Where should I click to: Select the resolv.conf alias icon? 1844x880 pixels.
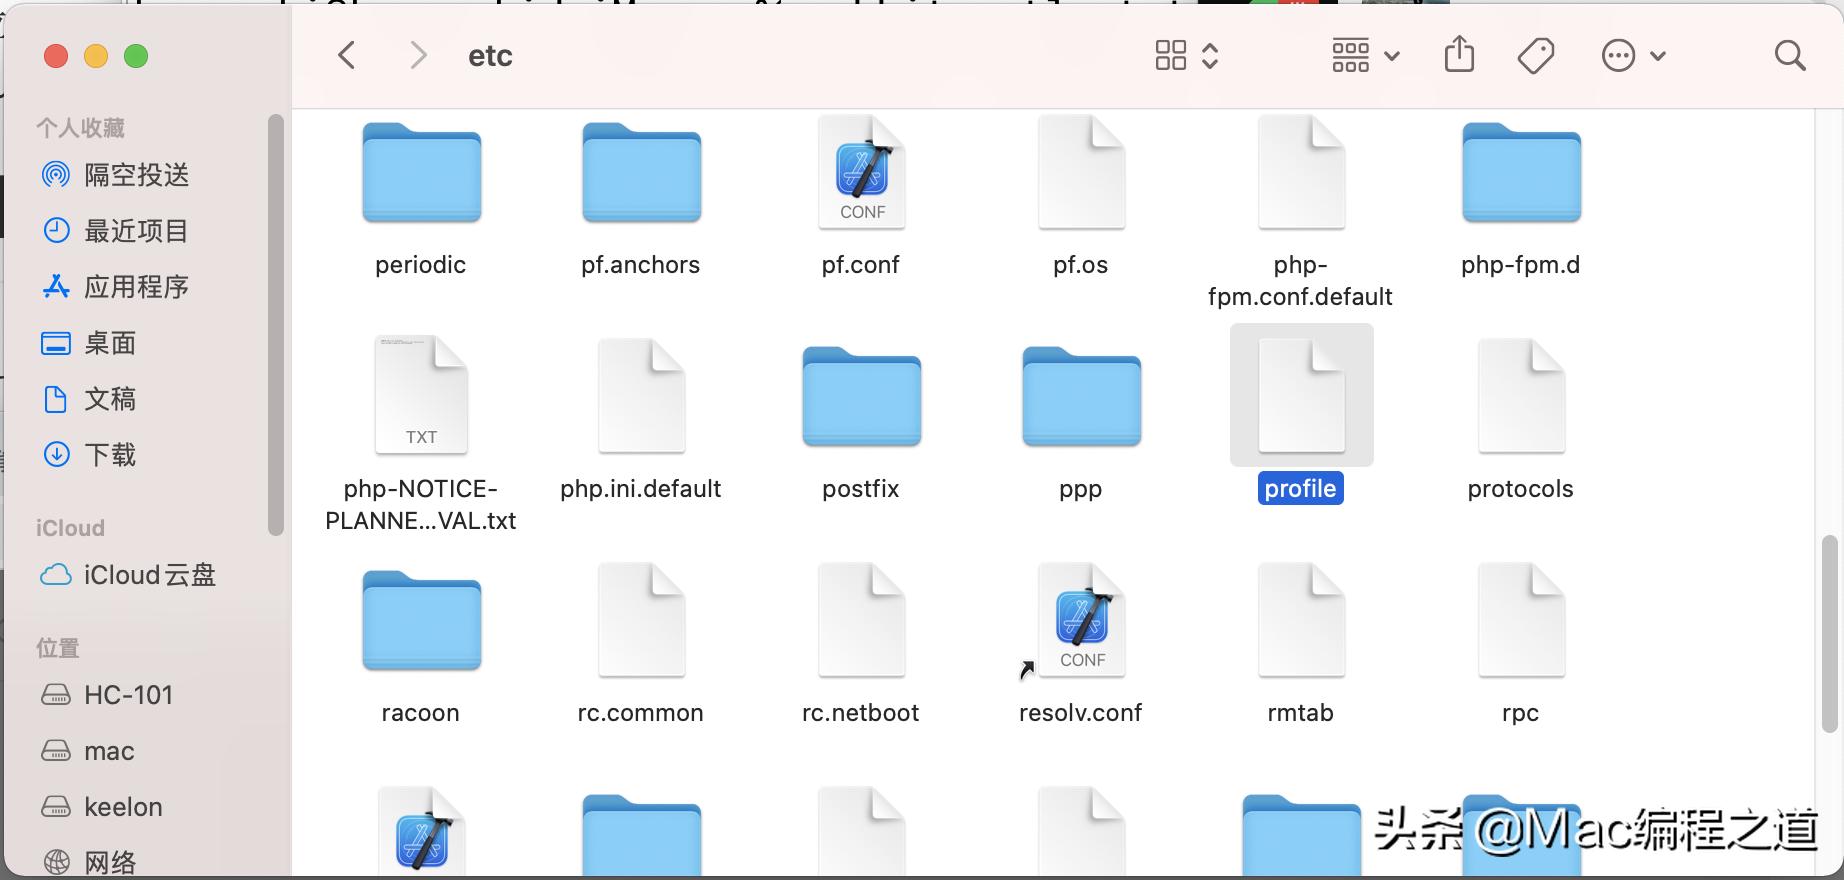pyautogui.click(x=1081, y=619)
